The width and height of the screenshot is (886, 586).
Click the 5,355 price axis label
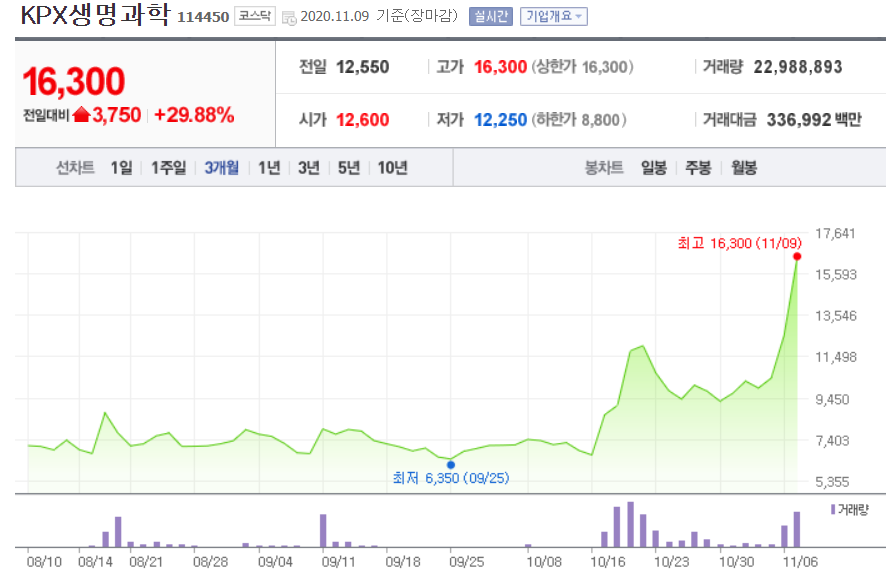[x=832, y=482]
